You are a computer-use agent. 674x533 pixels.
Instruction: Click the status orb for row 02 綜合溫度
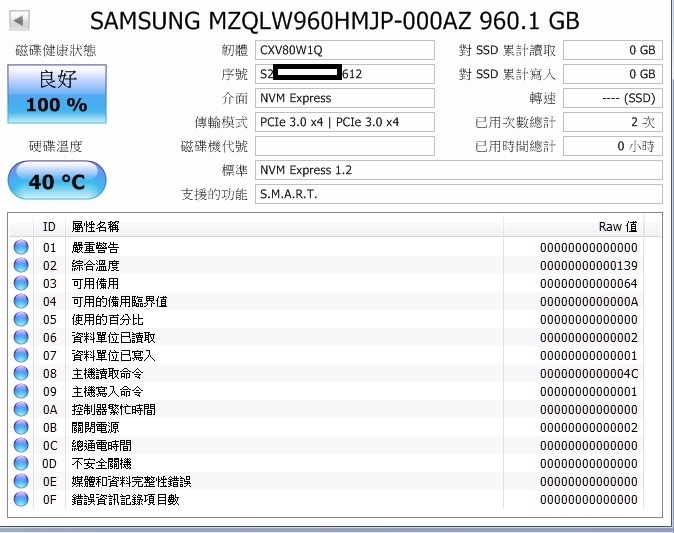(x=21, y=265)
